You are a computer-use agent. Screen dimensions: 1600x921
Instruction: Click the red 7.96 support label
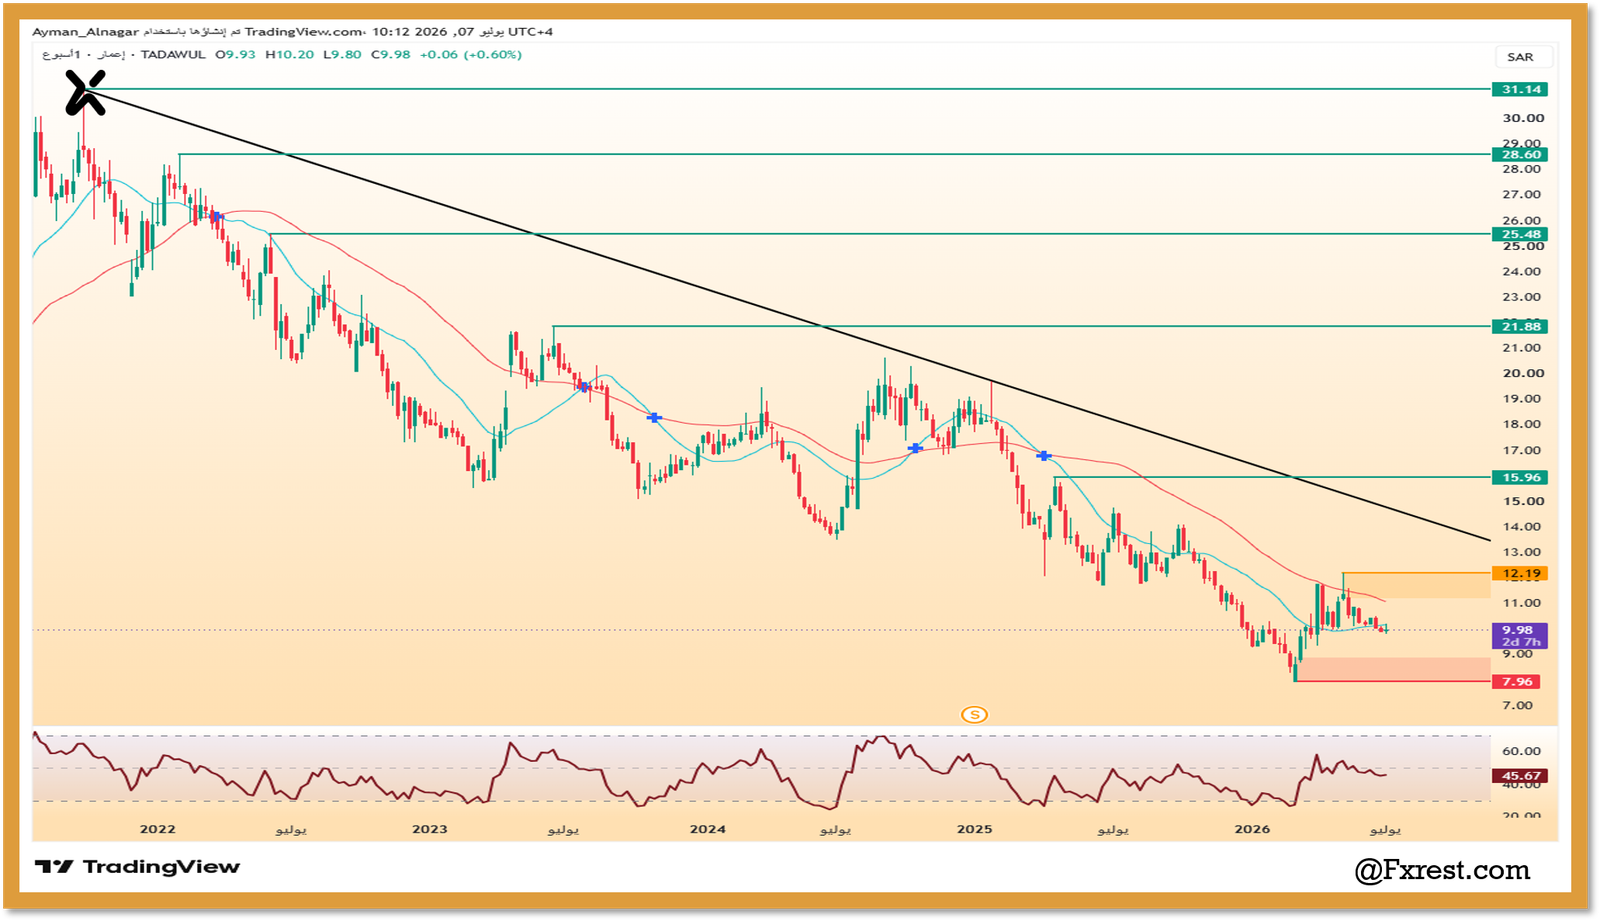click(1517, 681)
